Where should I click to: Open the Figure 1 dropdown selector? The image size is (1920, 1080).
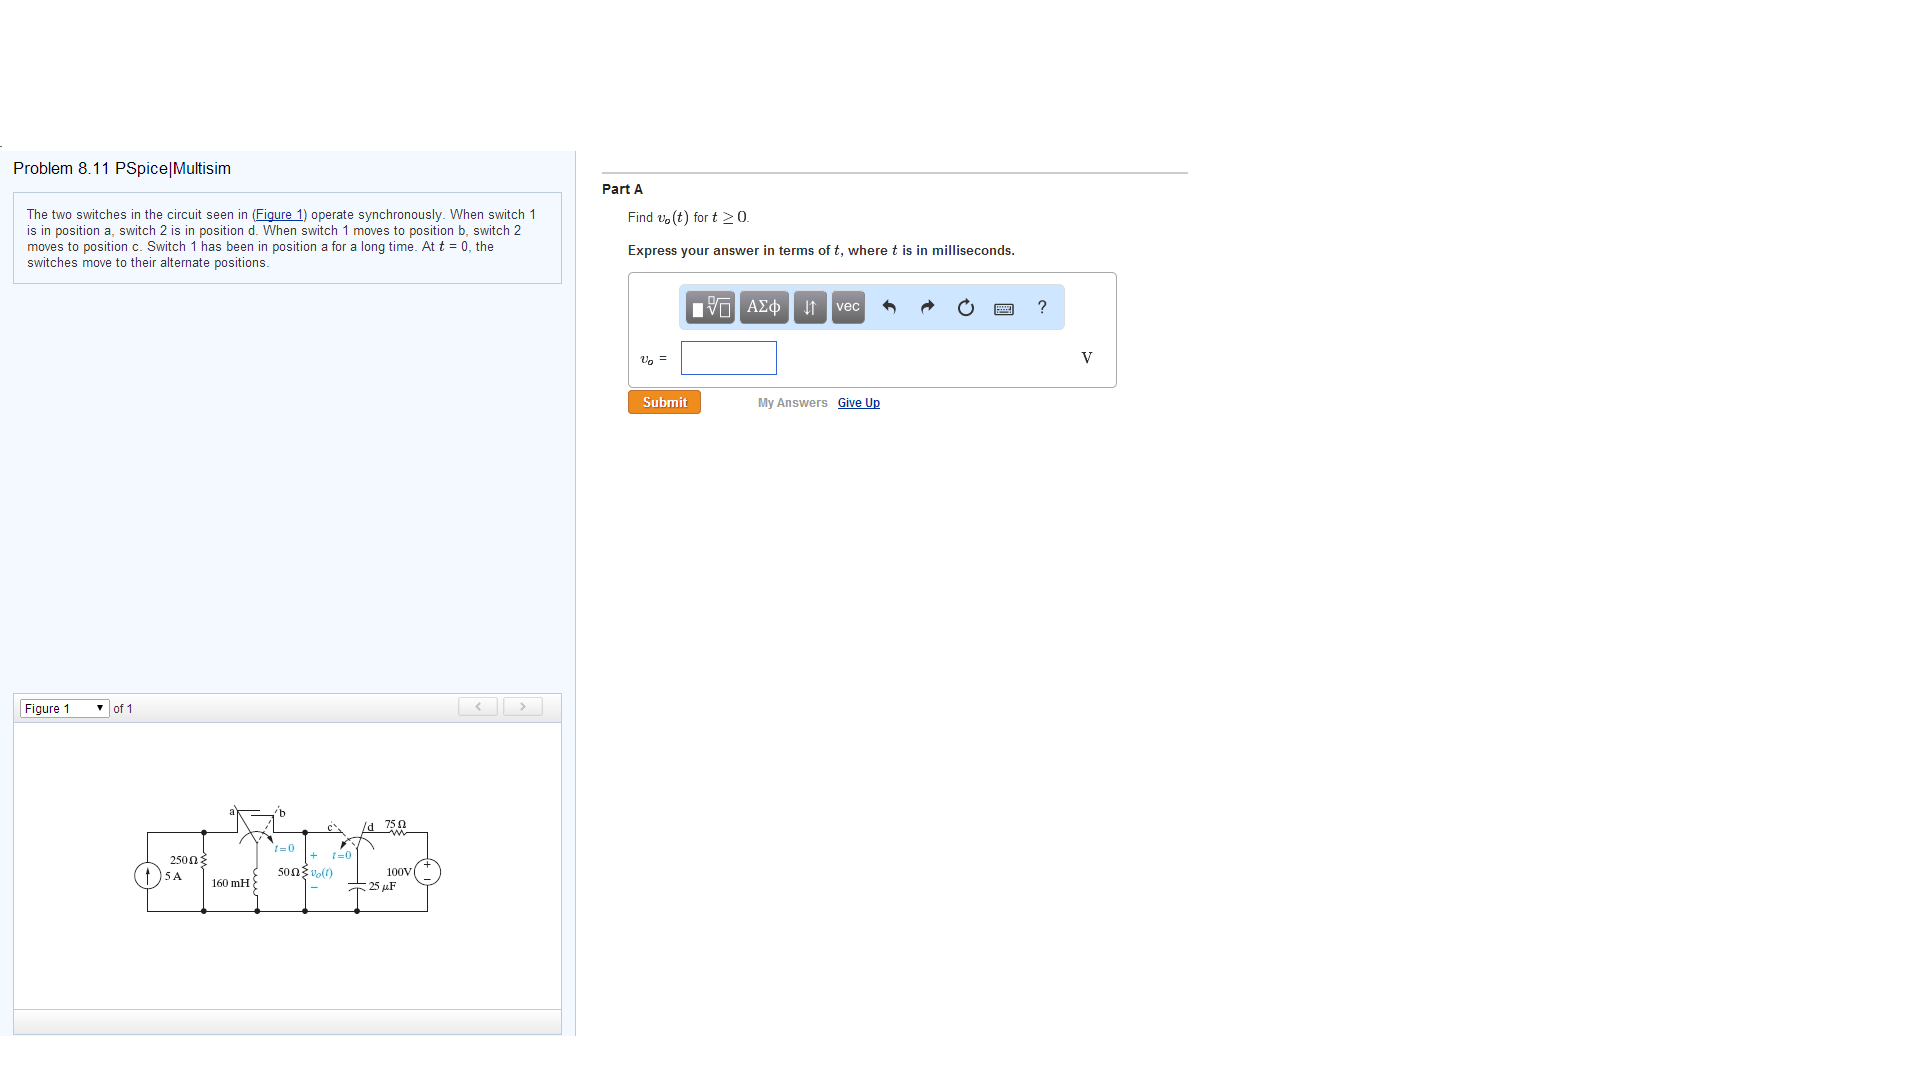(x=63, y=708)
